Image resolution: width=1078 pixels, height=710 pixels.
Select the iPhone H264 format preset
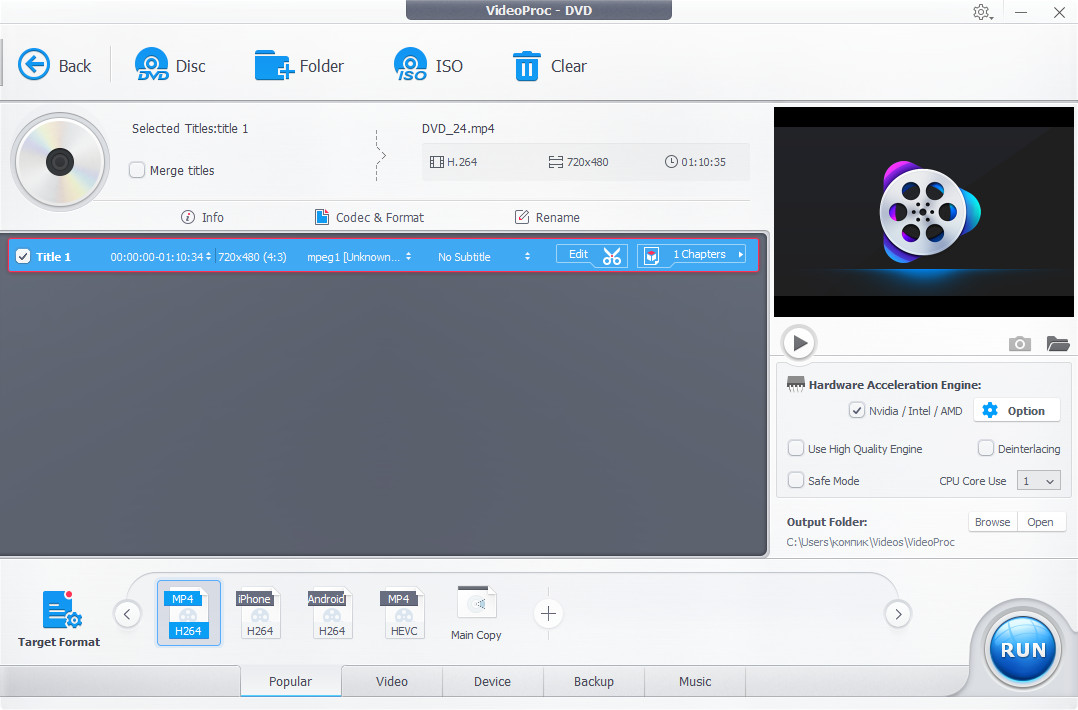[258, 613]
